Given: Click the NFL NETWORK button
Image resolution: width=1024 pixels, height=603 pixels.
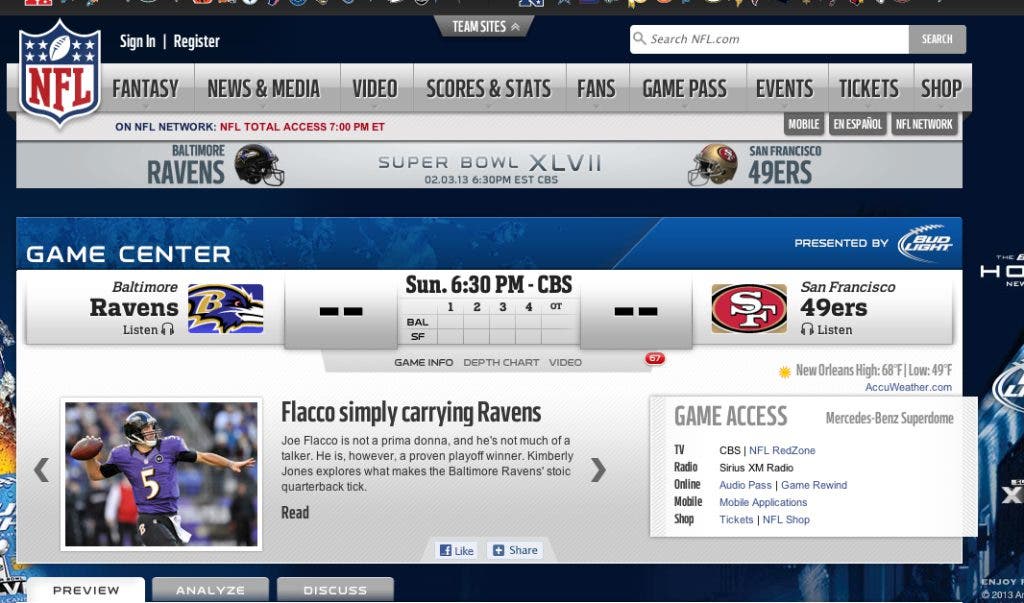Looking at the screenshot, I should 924,124.
